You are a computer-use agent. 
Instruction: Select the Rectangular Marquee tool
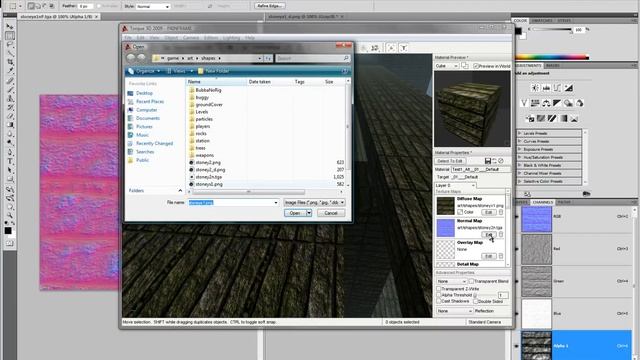pyautogui.click(x=10, y=36)
